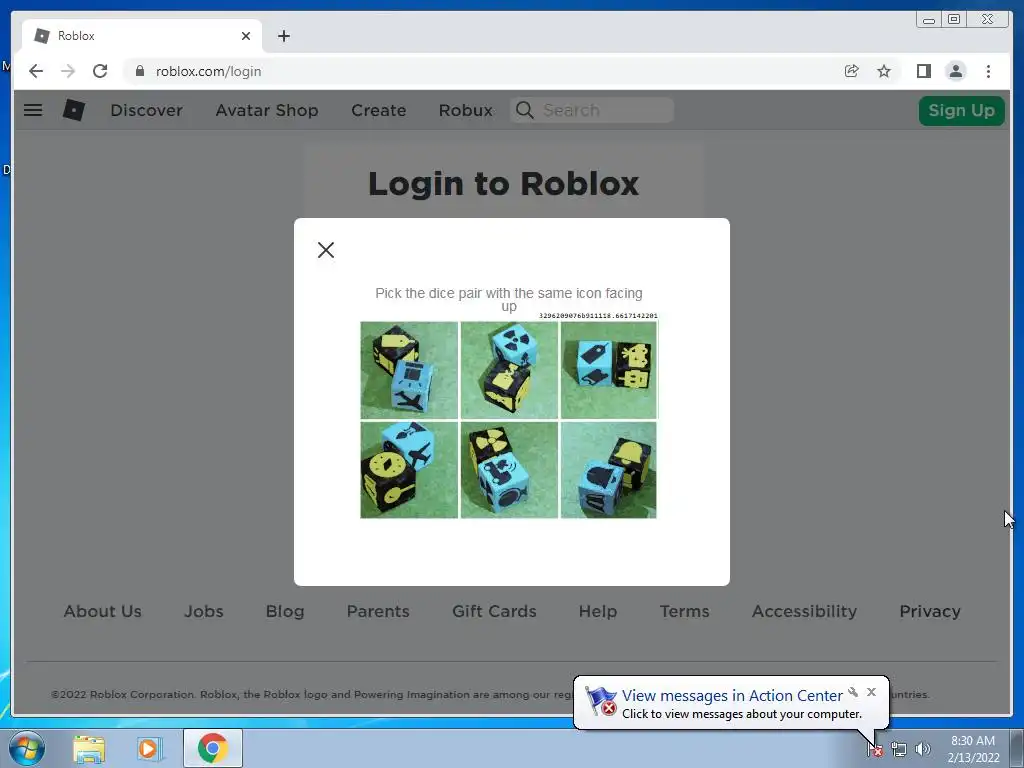The height and width of the screenshot is (768, 1024).
Task: Open the Jobs footer link
Action: tap(204, 611)
